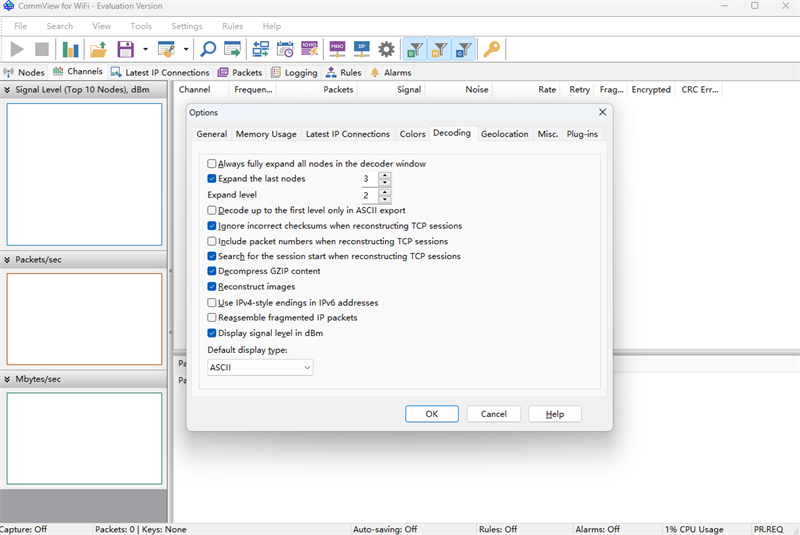Start capture with the play icon
800x535 pixels.
[x=17, y=49]
